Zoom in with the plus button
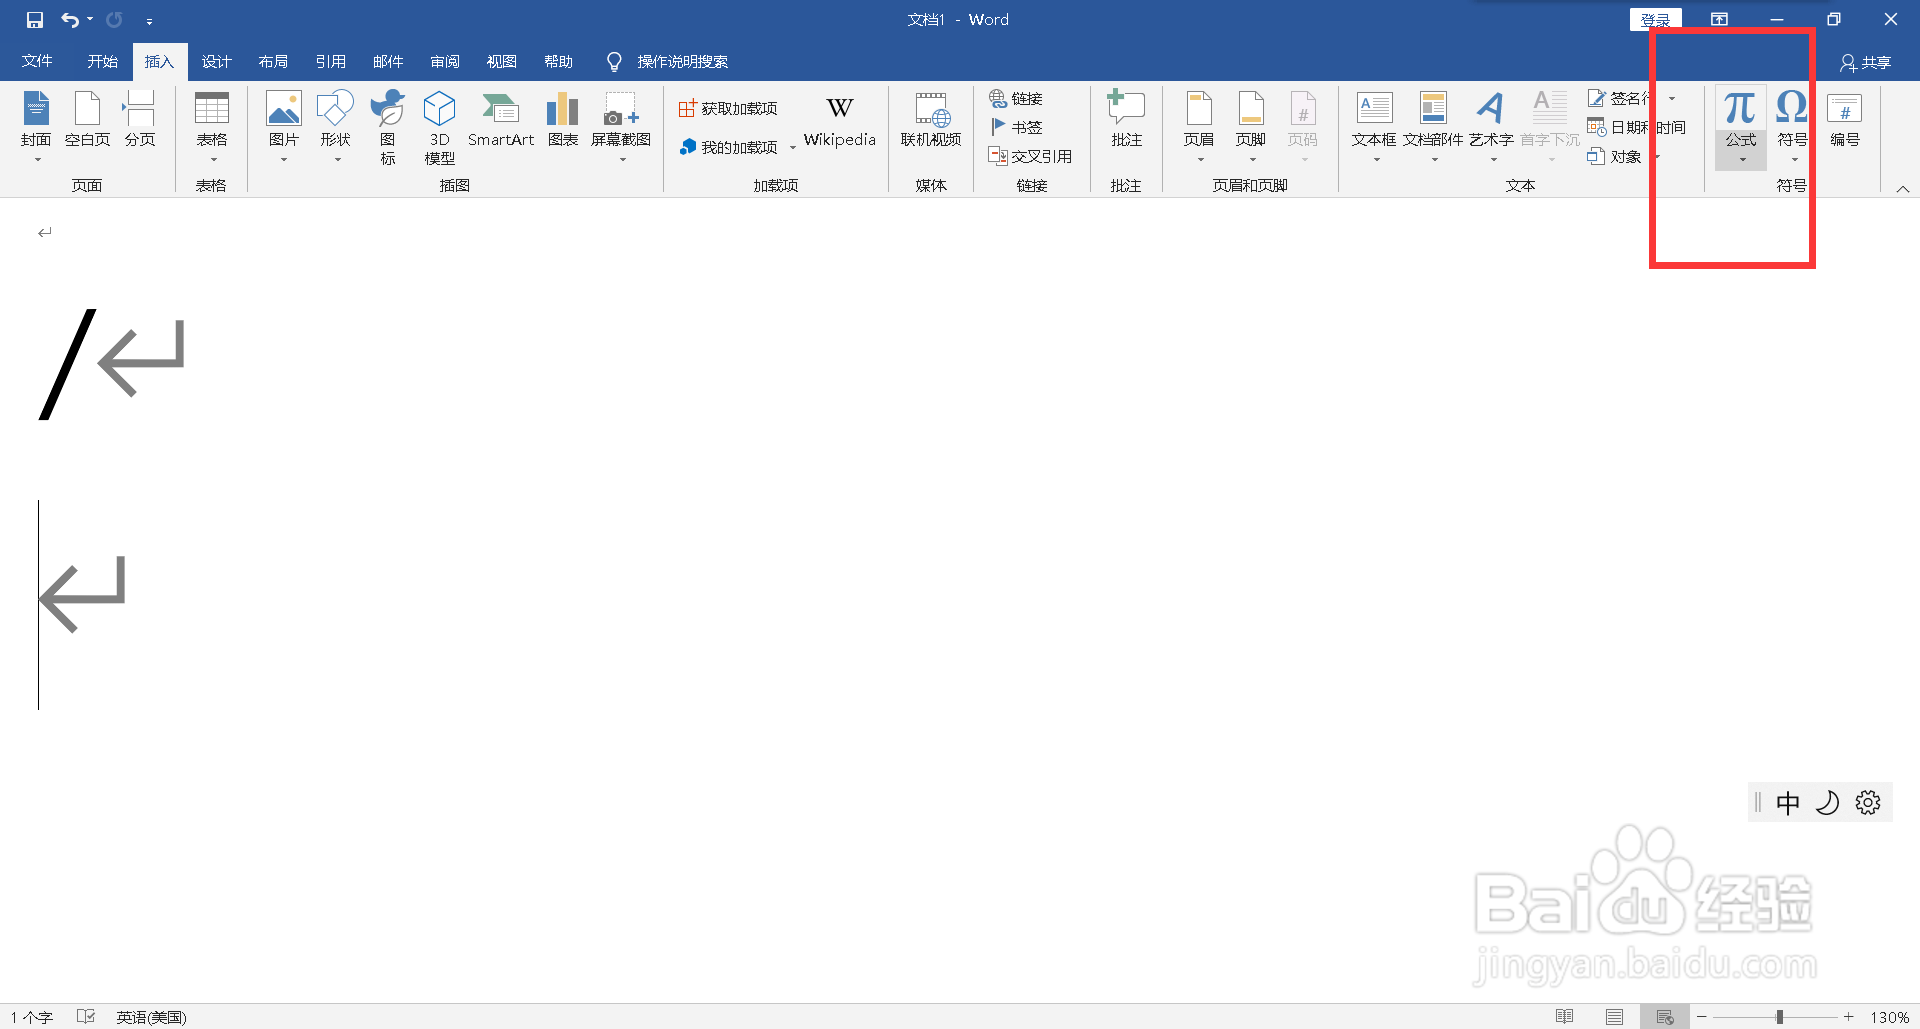The width and height of the screenshot is (1920, 1029). tap(1849, 1017)
